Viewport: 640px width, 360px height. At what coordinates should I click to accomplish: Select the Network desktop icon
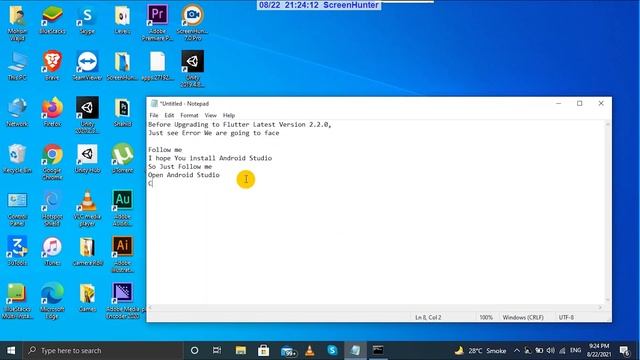tap(17, 112)
